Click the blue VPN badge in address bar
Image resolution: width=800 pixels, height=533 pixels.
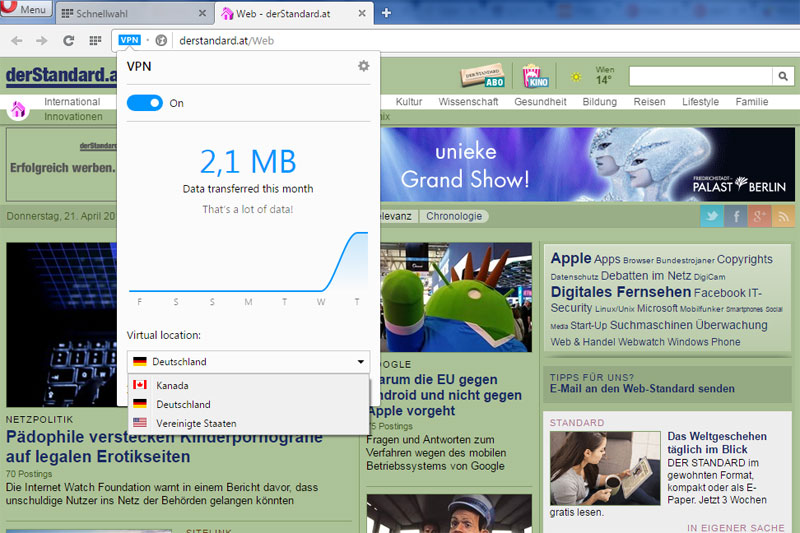point(129,40)
